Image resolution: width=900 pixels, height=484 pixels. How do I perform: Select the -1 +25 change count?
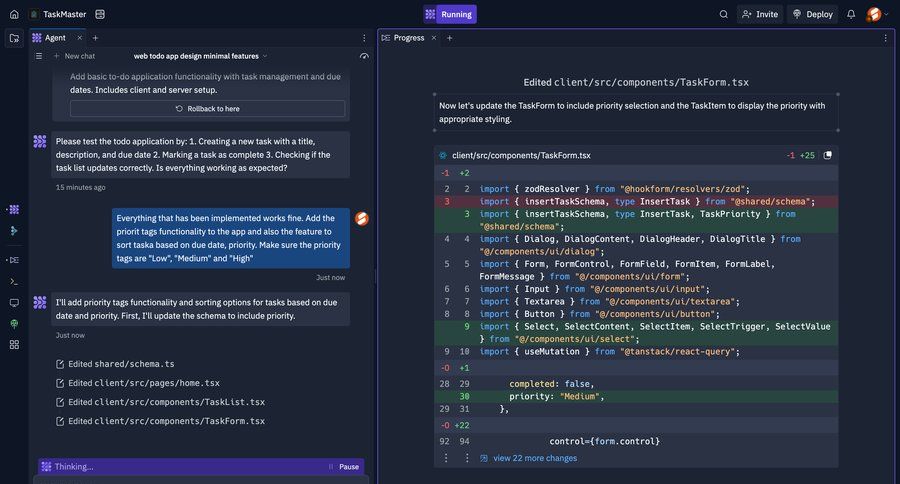(x=801, y=156)
